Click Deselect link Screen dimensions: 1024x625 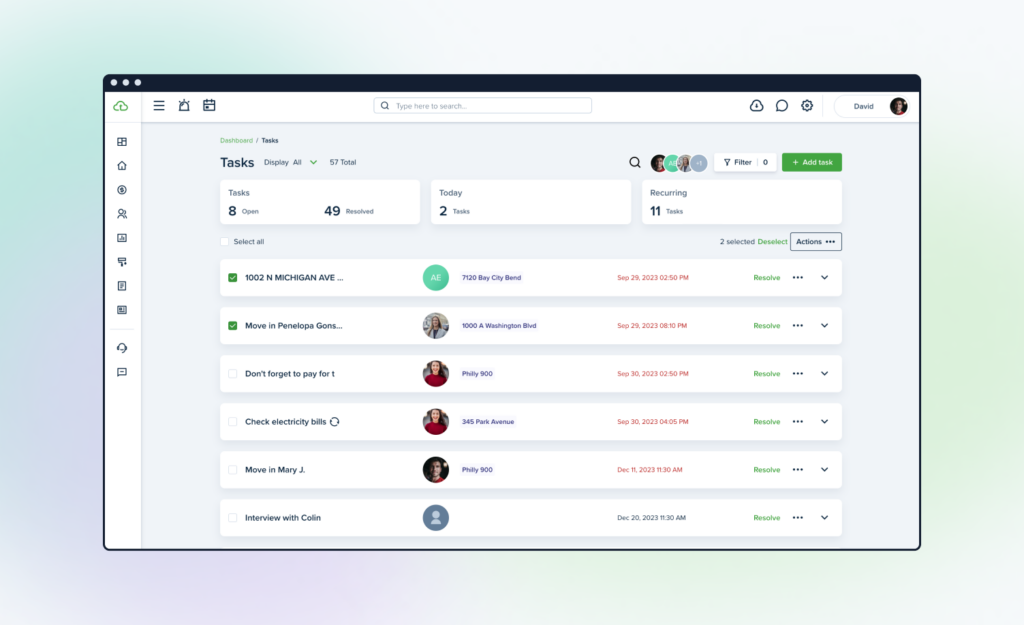click(x=772, y=242)
